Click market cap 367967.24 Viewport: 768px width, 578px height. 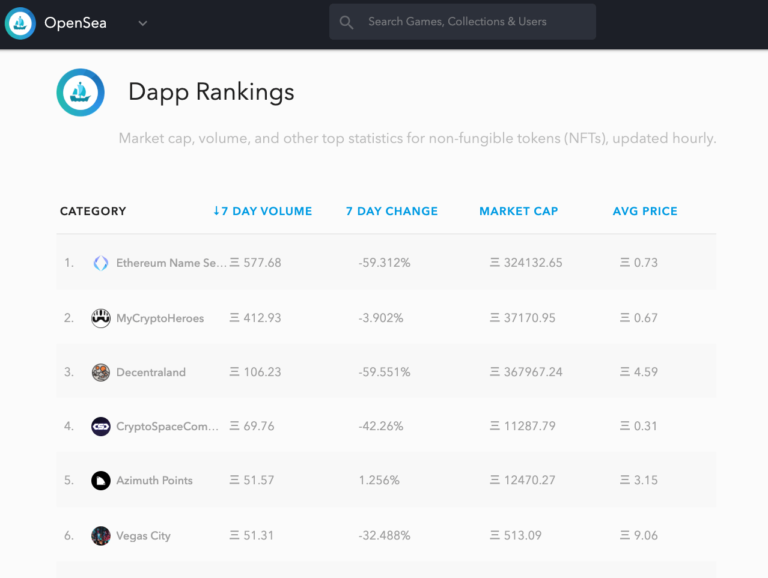(527, 372)
